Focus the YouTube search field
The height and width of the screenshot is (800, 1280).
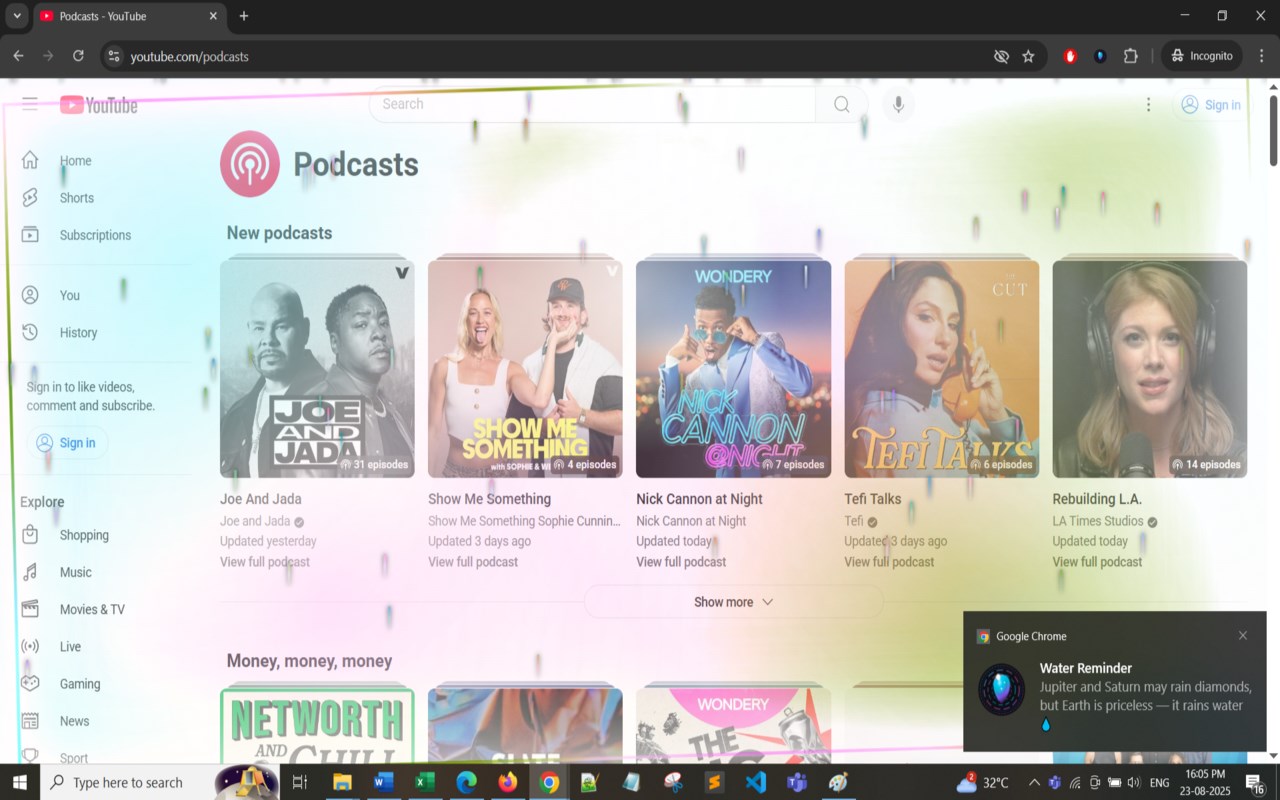coord(592,104)
